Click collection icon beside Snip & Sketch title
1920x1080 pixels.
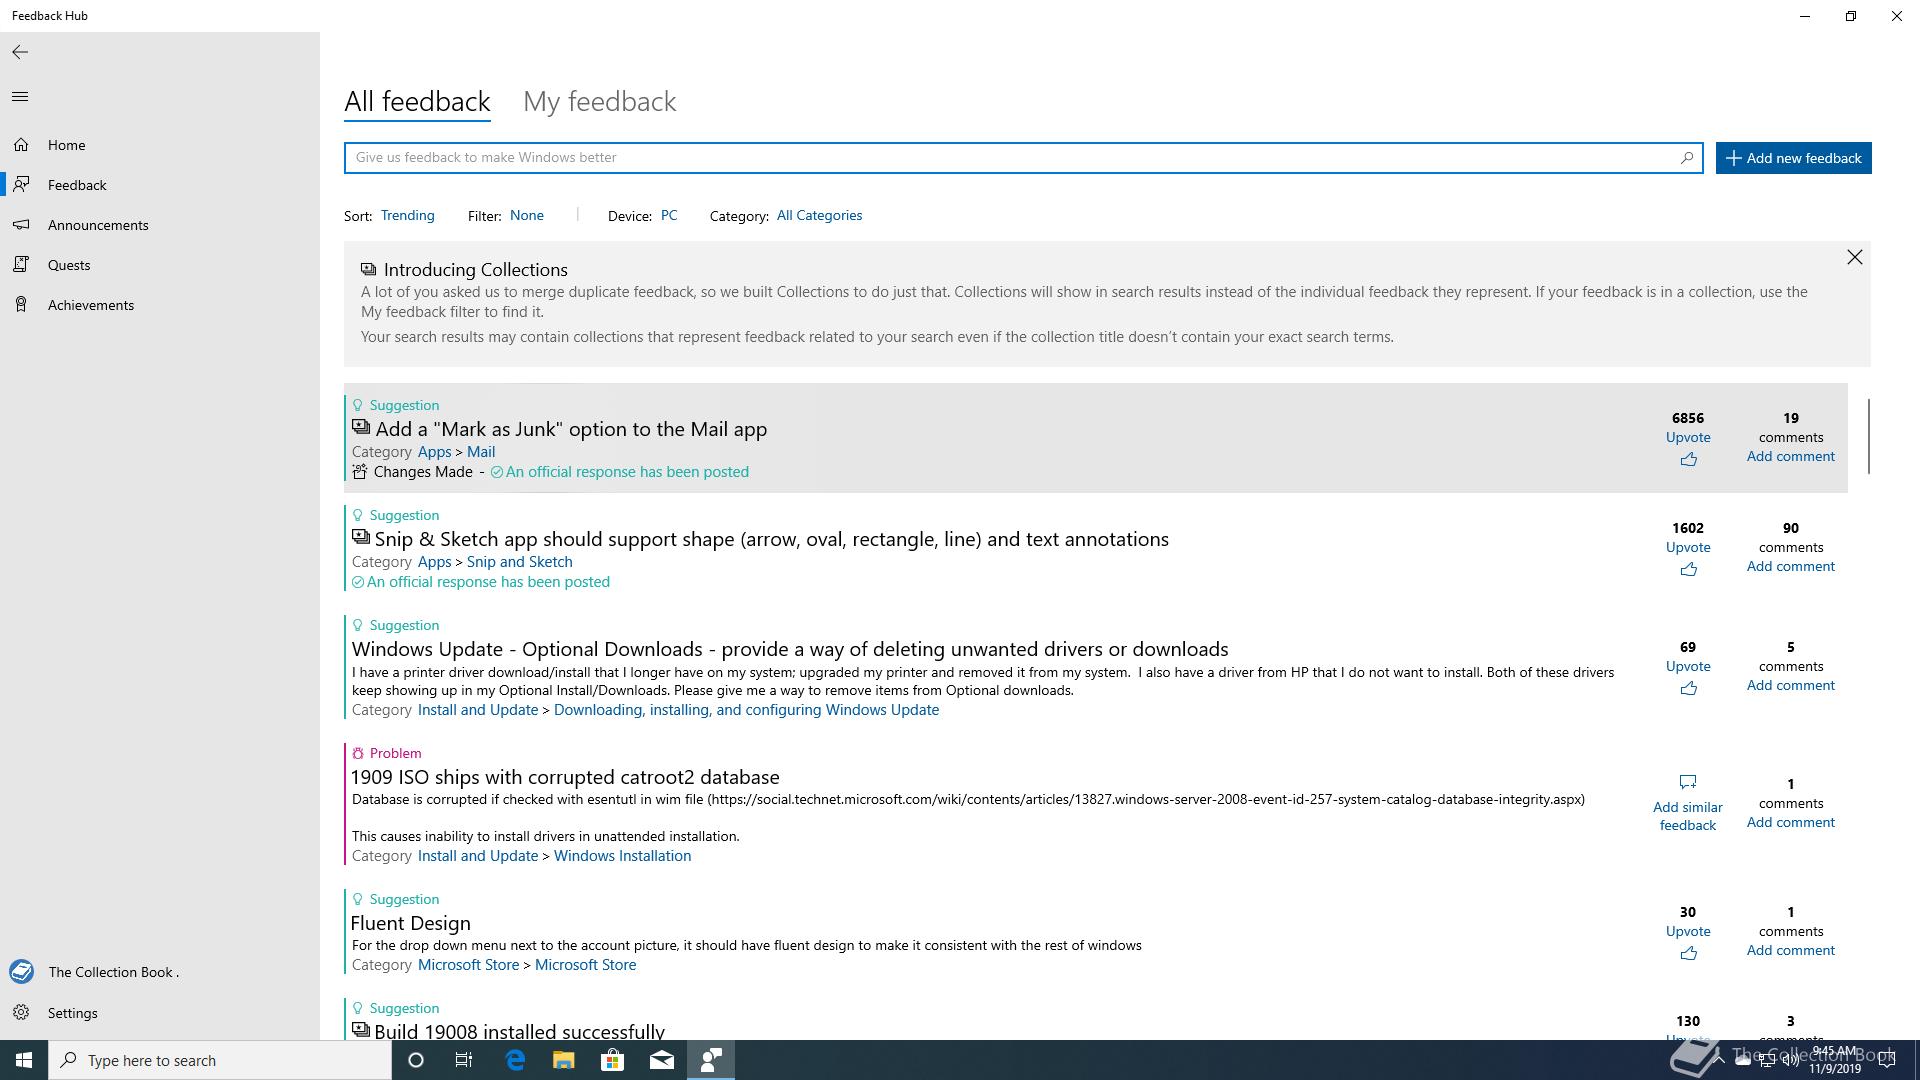tap(361, 537)
